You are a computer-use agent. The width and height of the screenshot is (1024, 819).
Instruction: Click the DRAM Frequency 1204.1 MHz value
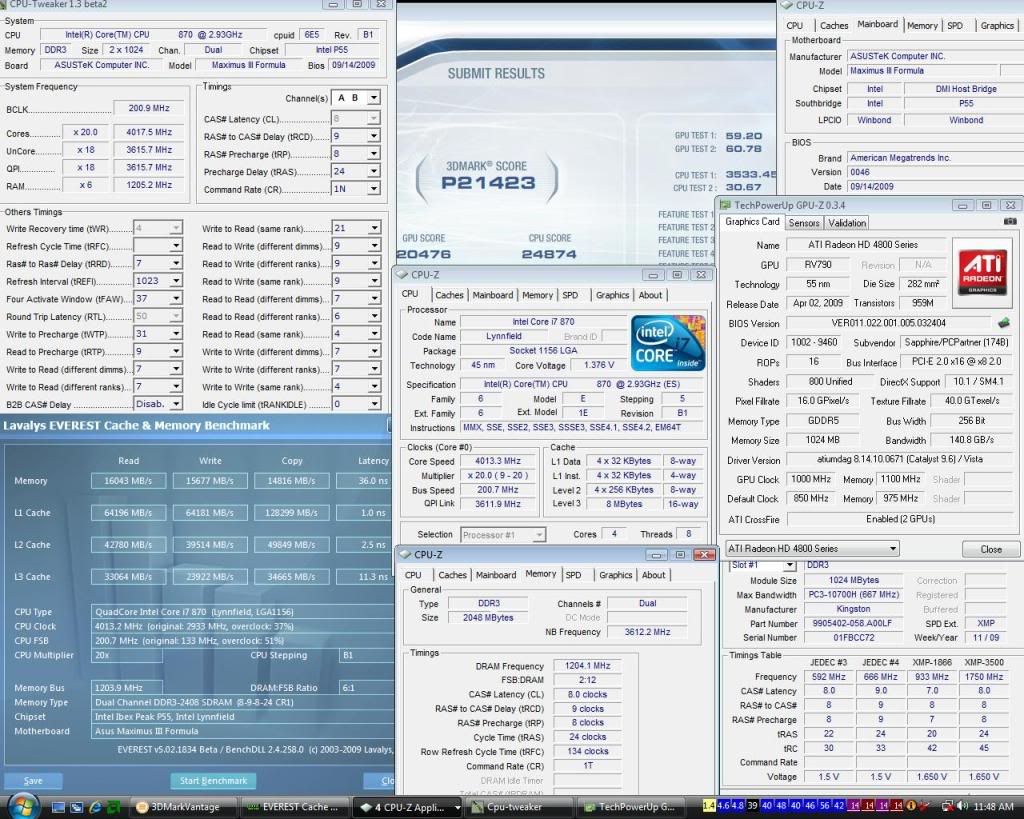pos(587,666)
